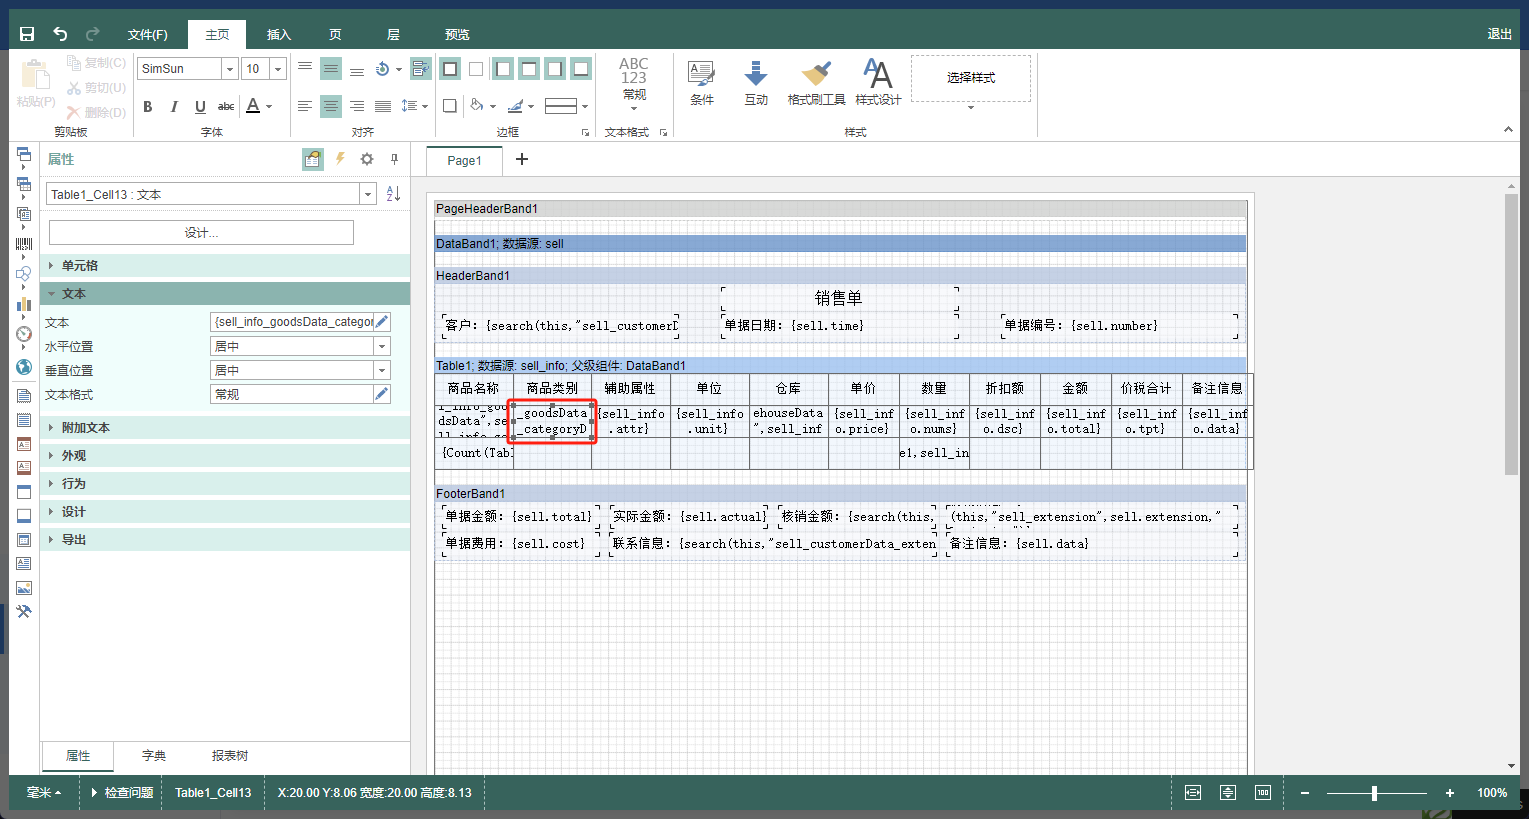Edit the text format (常规) with the pencil icon
Screen dimensions: 1529x819
[382, 394]
